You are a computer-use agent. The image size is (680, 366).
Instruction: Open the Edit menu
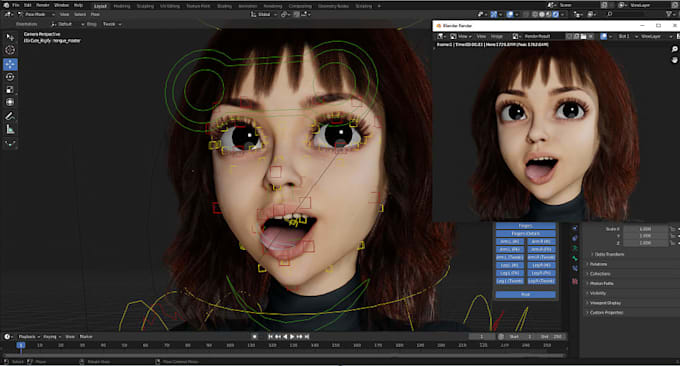(28, 5)
